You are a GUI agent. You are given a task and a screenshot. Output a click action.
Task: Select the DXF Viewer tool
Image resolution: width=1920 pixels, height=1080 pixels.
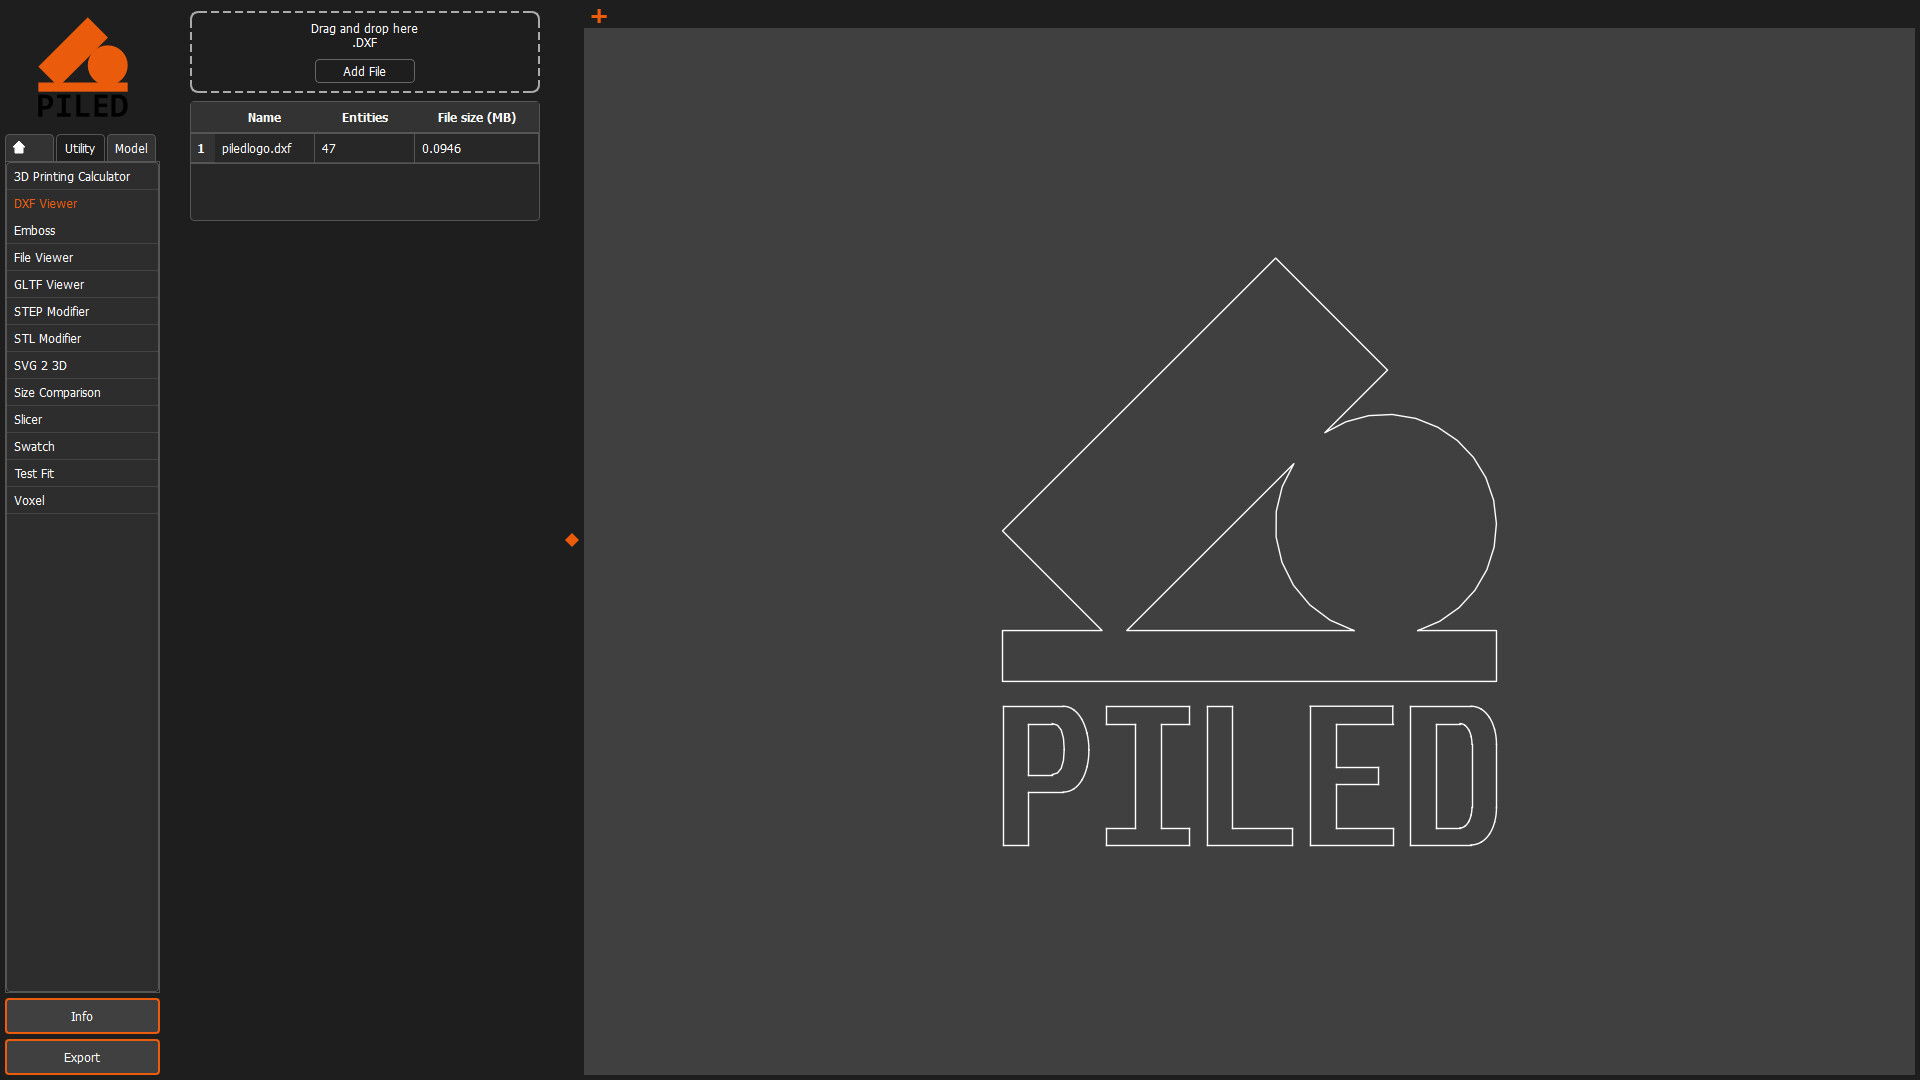[x=45, y=203]
